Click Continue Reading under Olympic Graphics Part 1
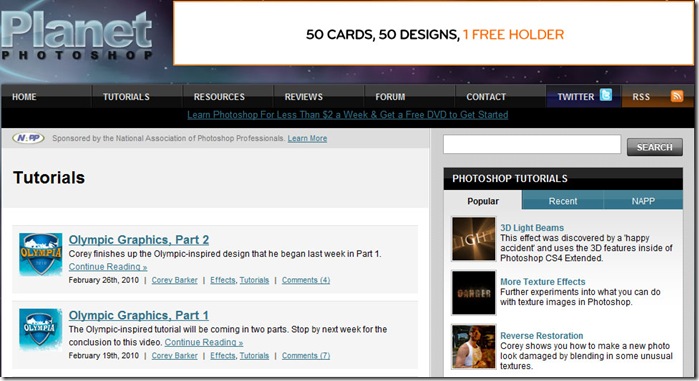The height and width of the screenshot is (381, 699). [204, 342]
